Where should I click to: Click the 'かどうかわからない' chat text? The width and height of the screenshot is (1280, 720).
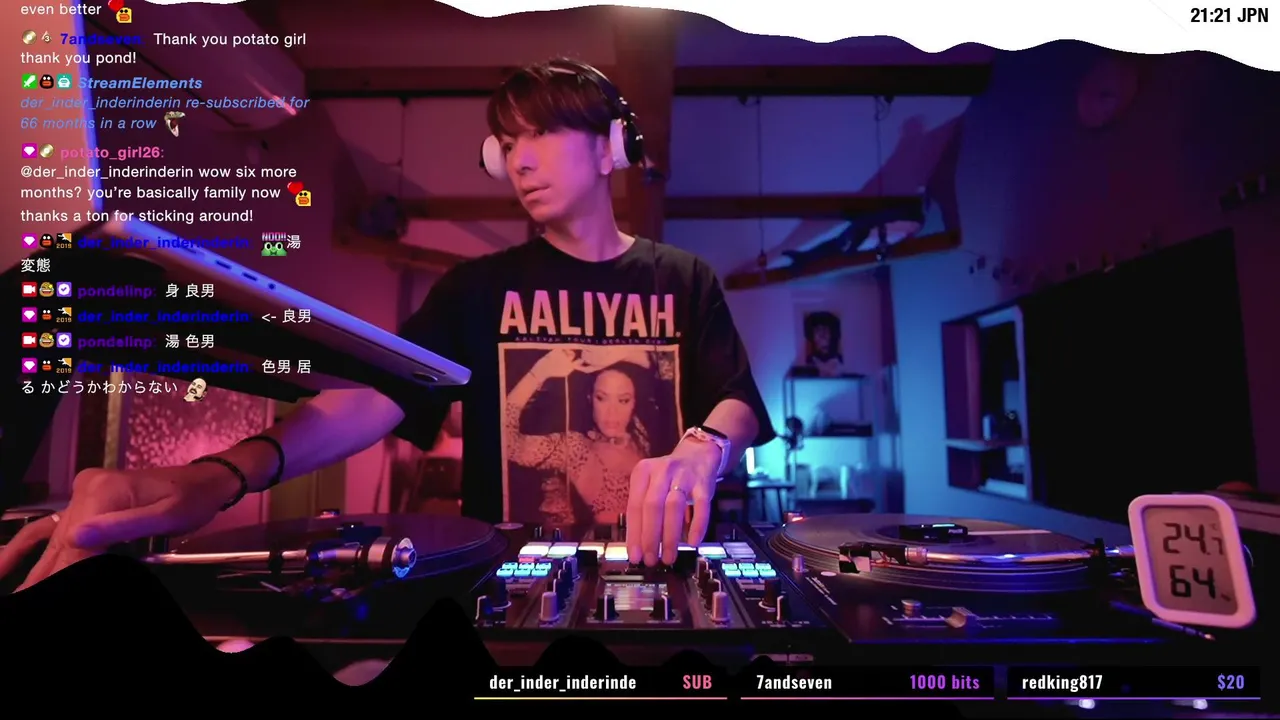click(109, 387)
